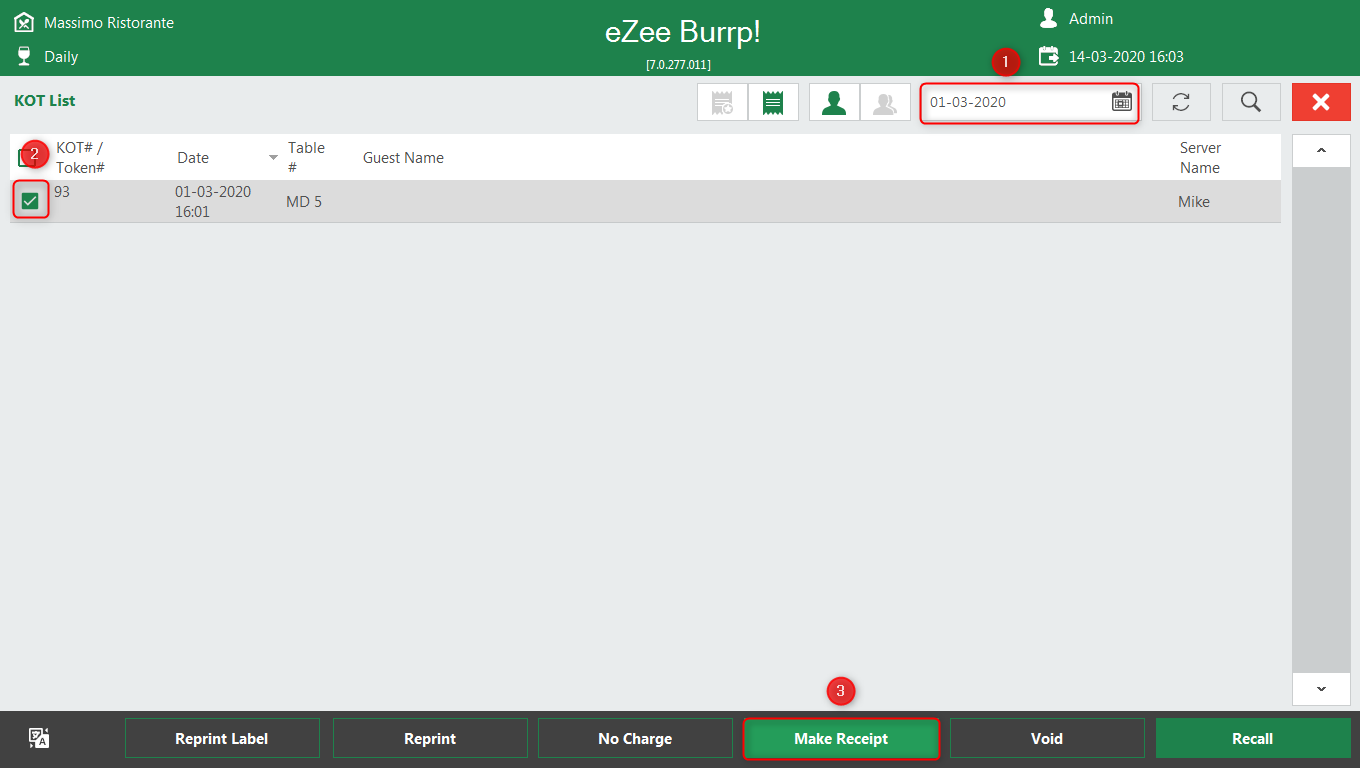The height and width of the screenshot is (768, 1360).
Task: Click the Table # column header
Action: click(306, 157)
